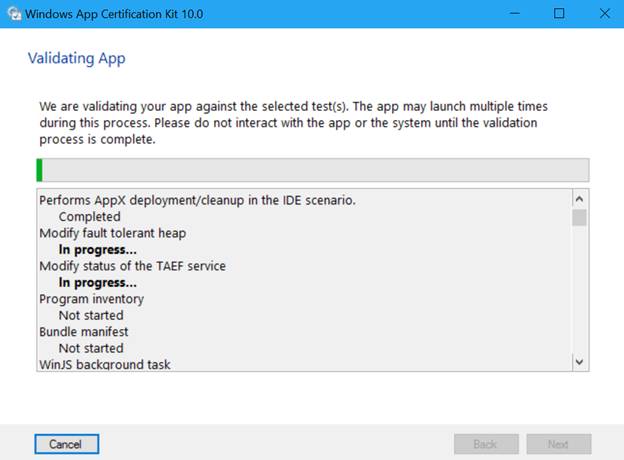
Task: Click the Windows App Certification Kit title icon
Action: (14, 14)
